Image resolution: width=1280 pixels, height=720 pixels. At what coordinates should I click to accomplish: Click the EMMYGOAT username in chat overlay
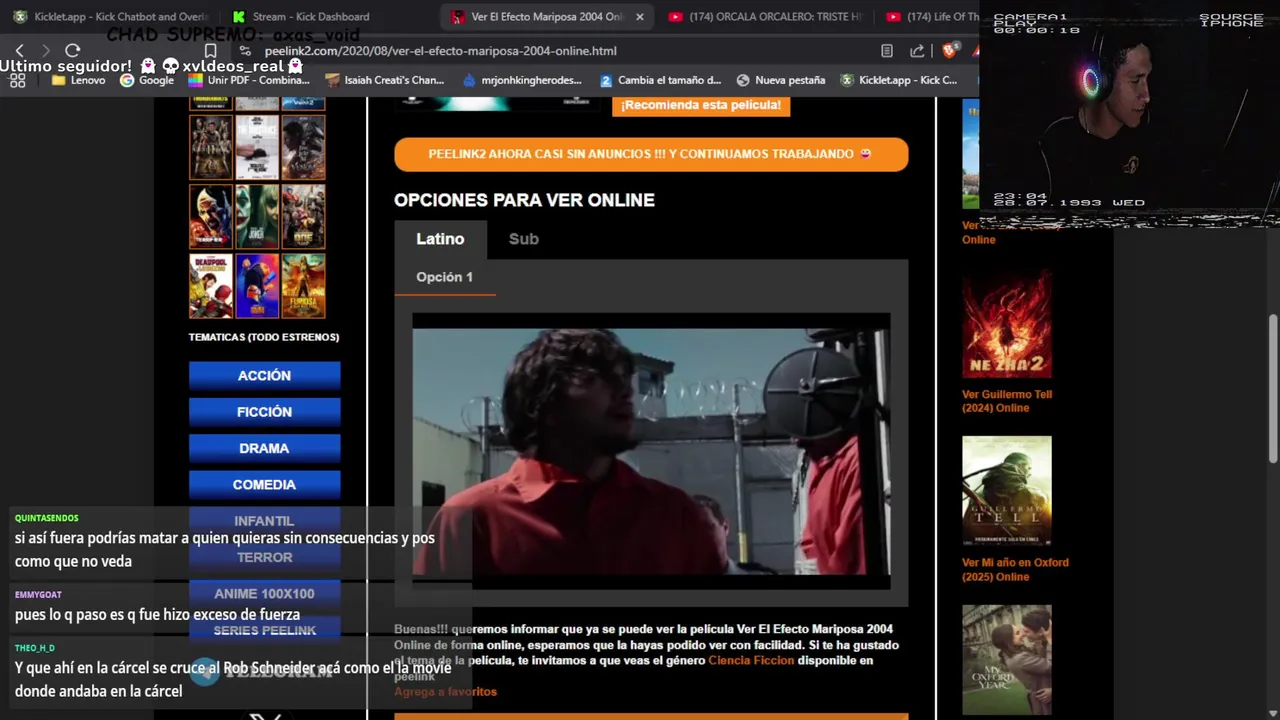(x=38, y=595)
